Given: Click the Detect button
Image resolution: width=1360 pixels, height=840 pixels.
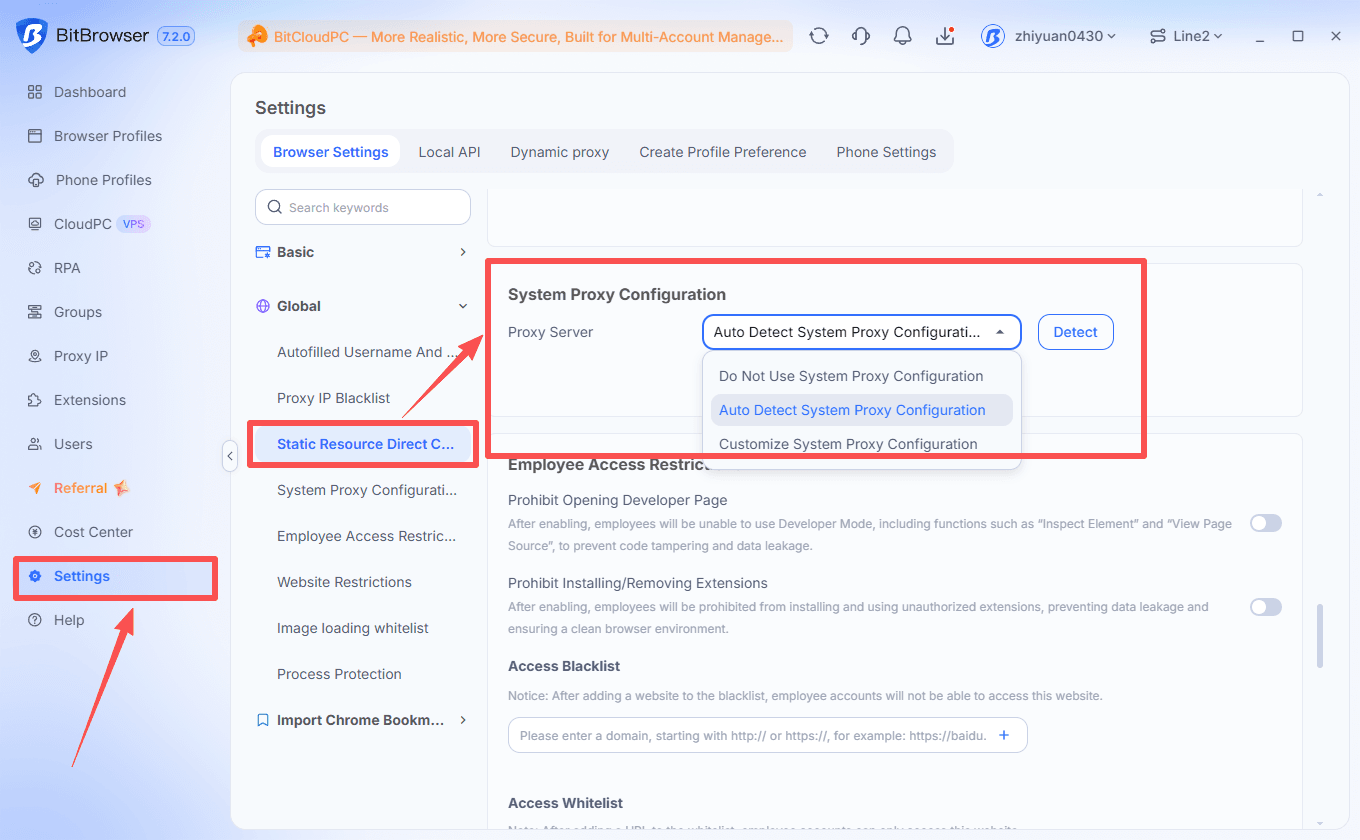Looking at the screenshot, I should 1076,332.
